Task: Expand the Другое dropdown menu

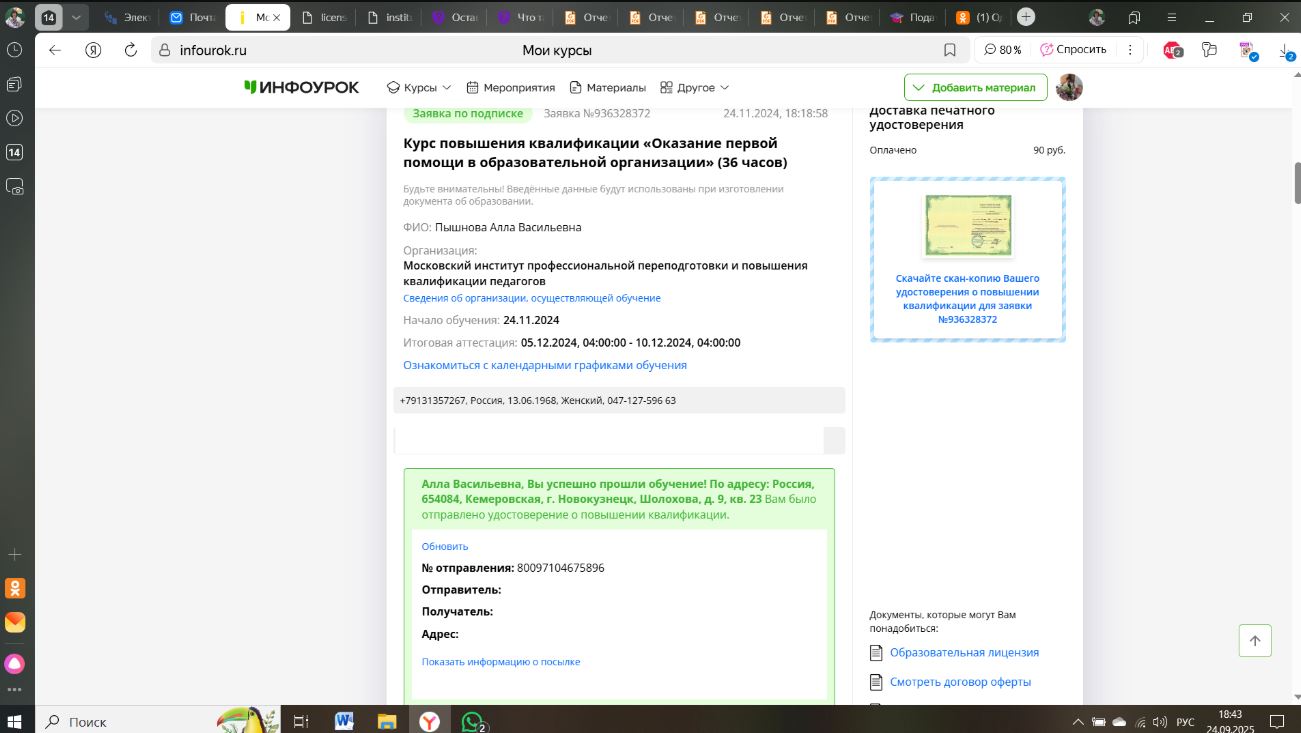Action: pyautogui.click(x=695, y=88)
